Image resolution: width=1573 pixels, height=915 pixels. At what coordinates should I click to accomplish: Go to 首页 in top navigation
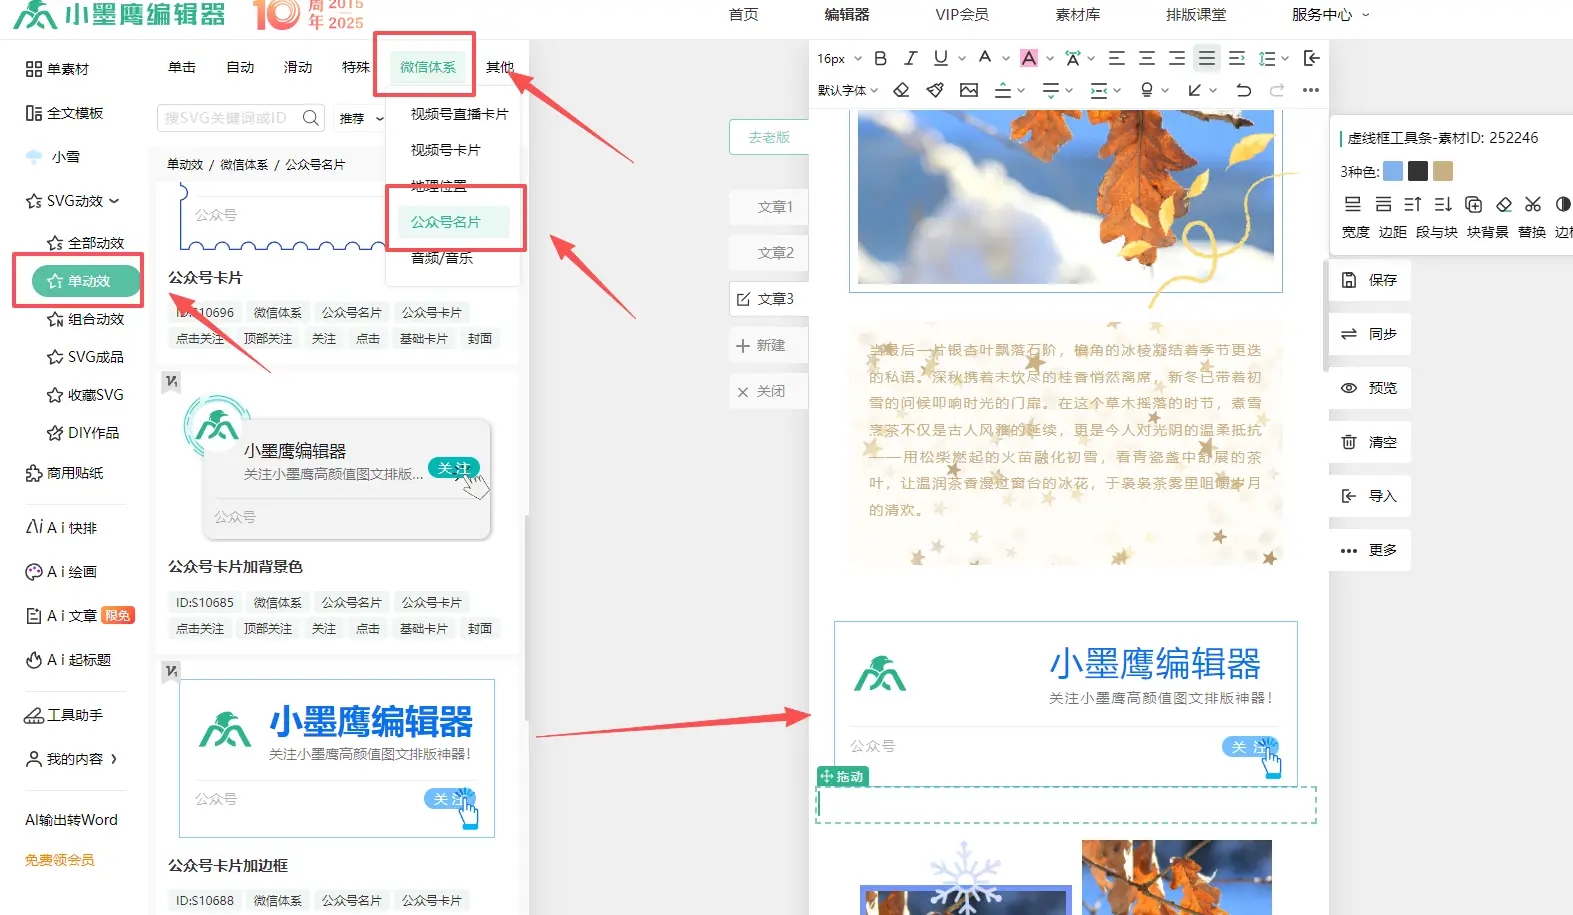click(743, 15)
